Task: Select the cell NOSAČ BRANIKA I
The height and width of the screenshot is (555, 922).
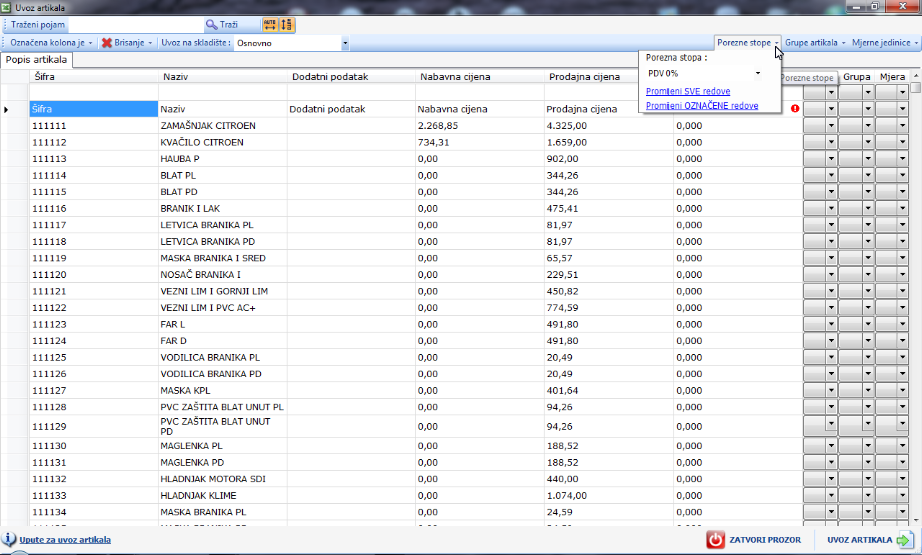Action: point(223,275)
